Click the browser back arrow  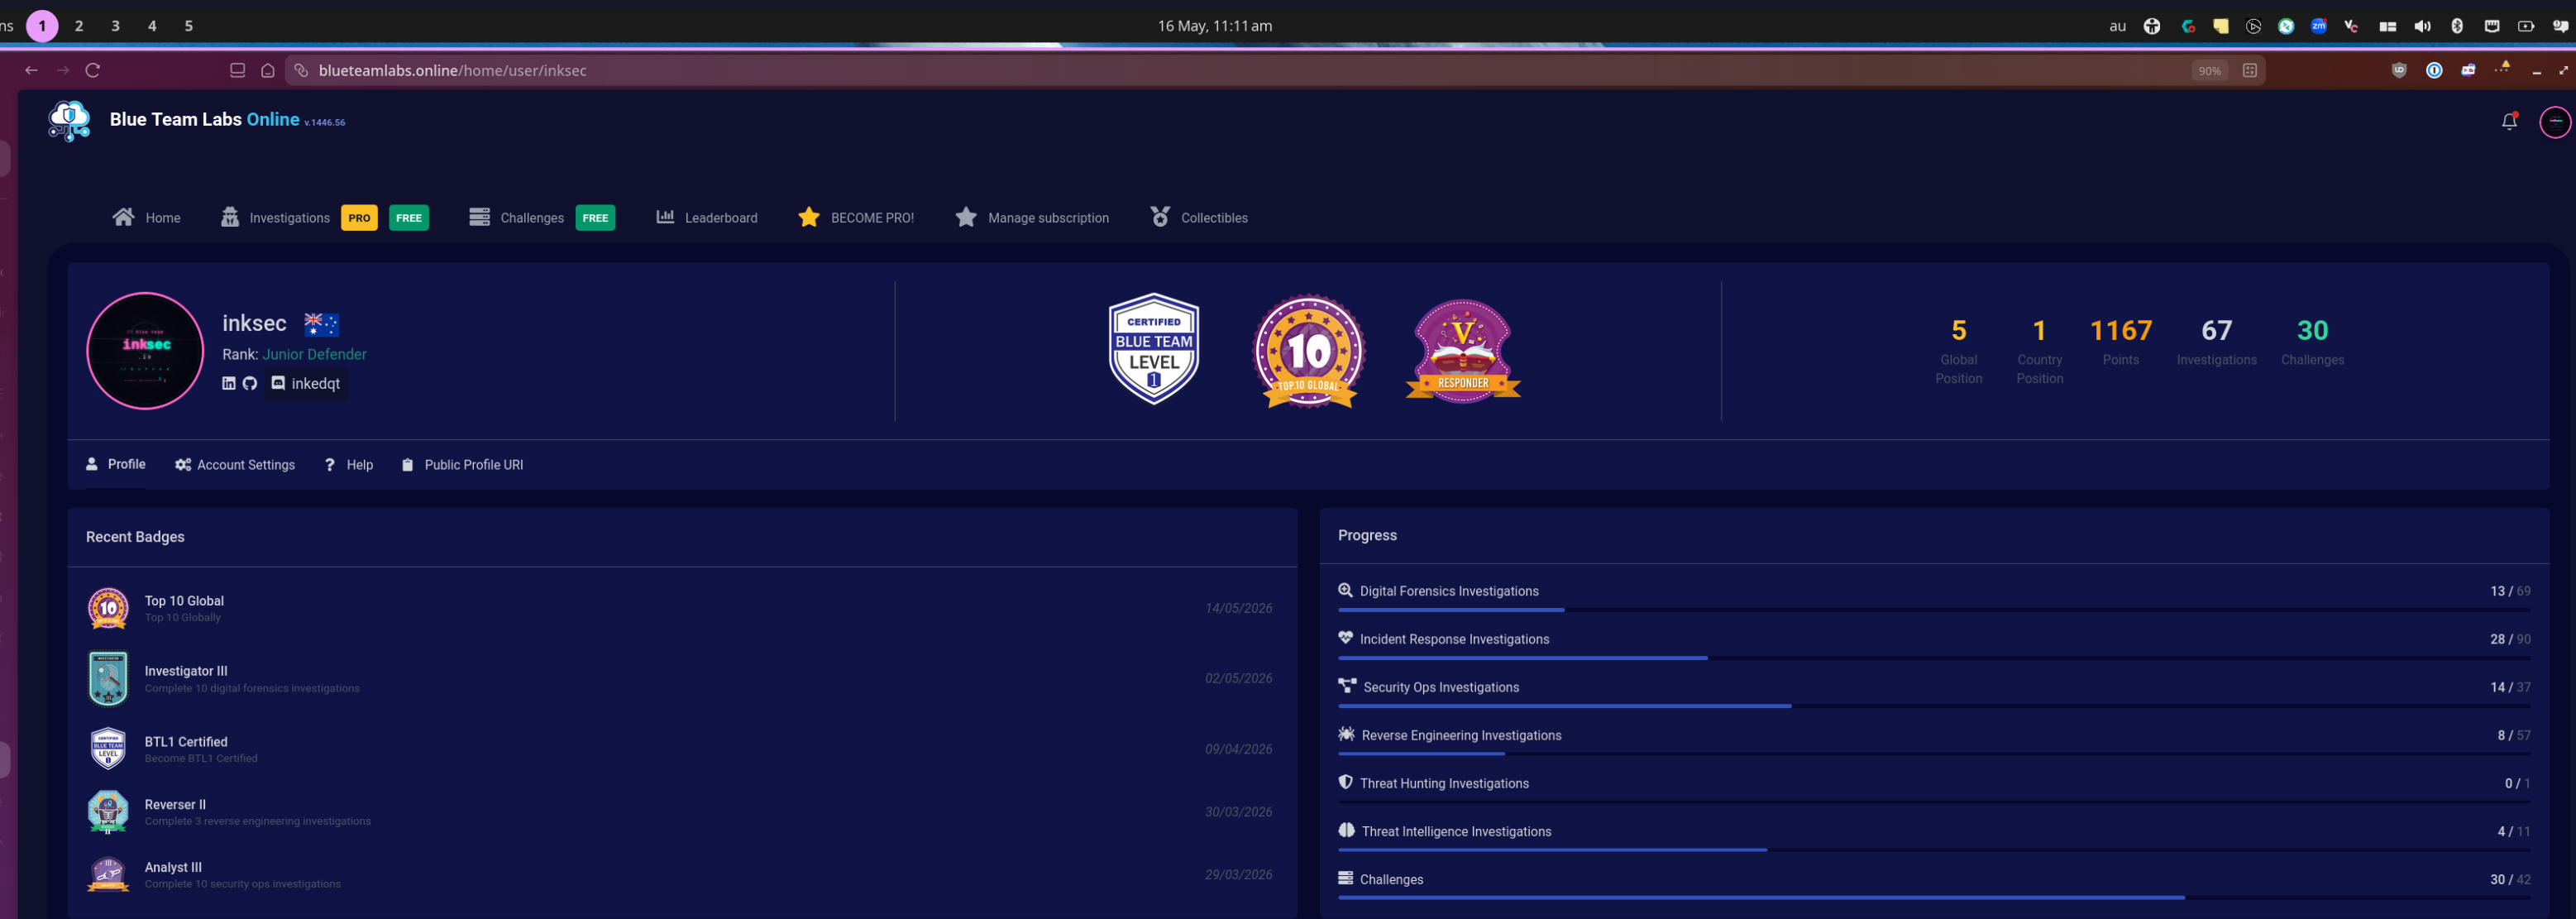(x=31, y=70)
